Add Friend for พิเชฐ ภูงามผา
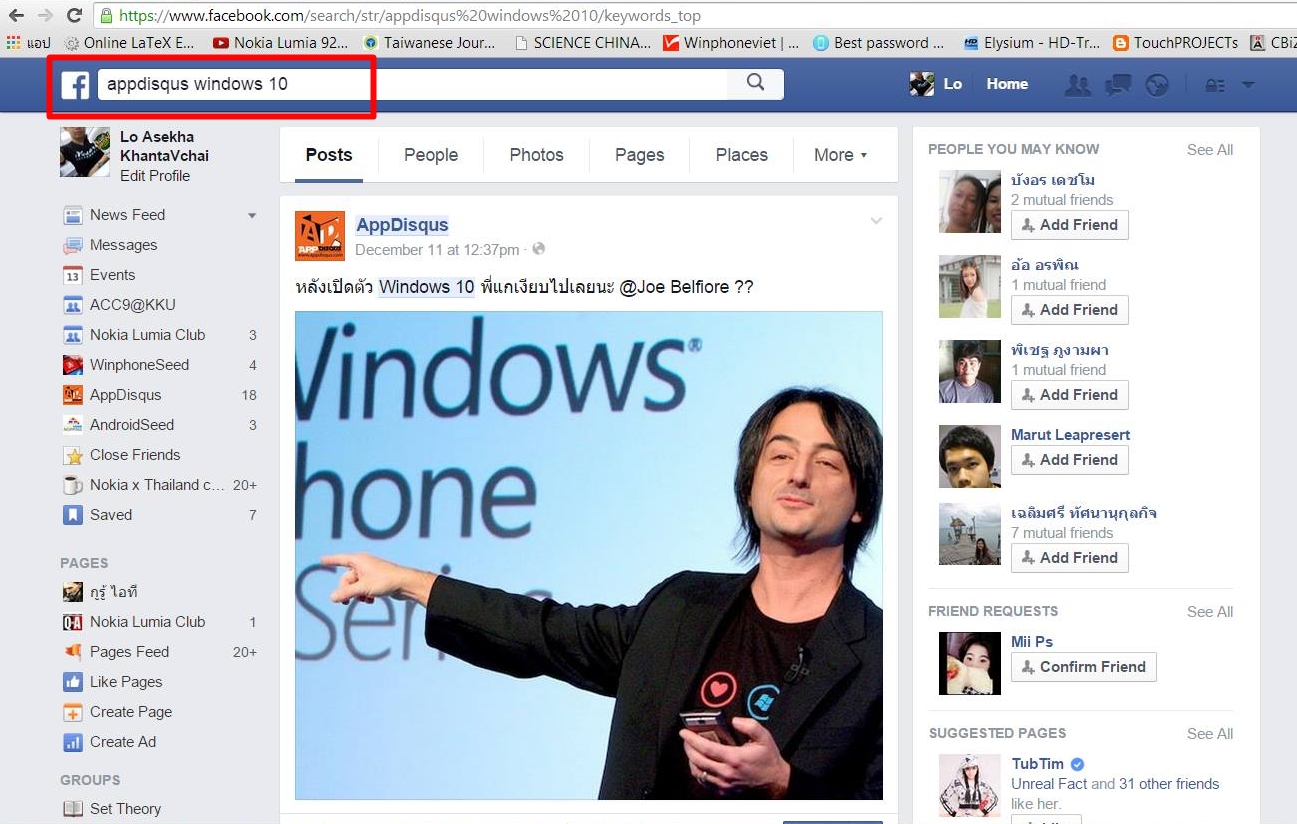Viewport: 1297px width, 824px height. pyautogui.click(x=1070, y=395)
